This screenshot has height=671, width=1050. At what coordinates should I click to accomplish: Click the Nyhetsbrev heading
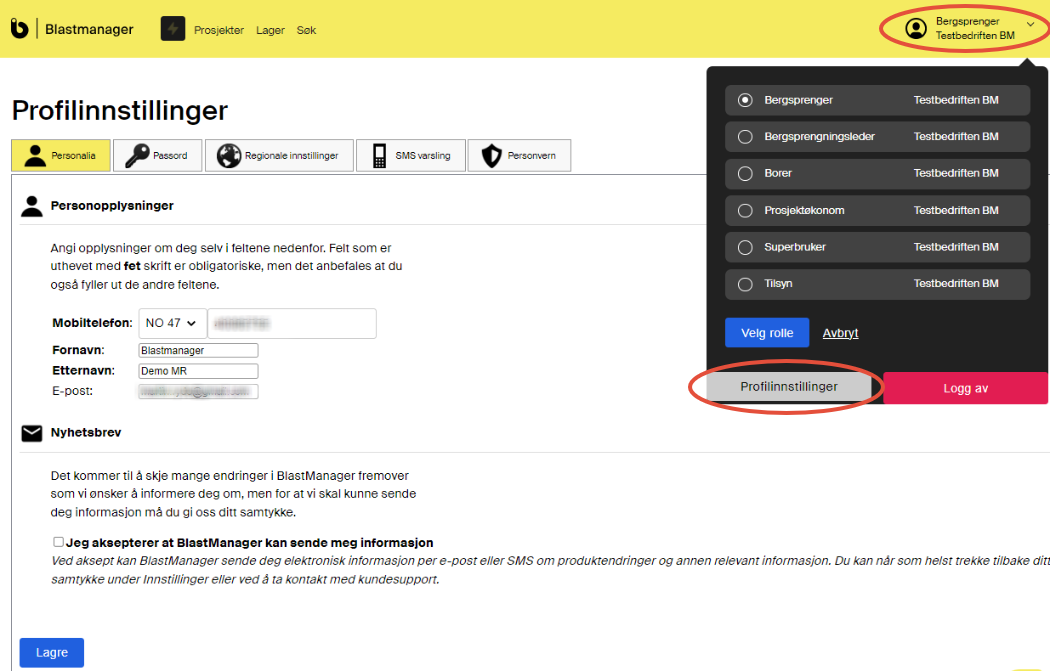click(x=86, y=433)
